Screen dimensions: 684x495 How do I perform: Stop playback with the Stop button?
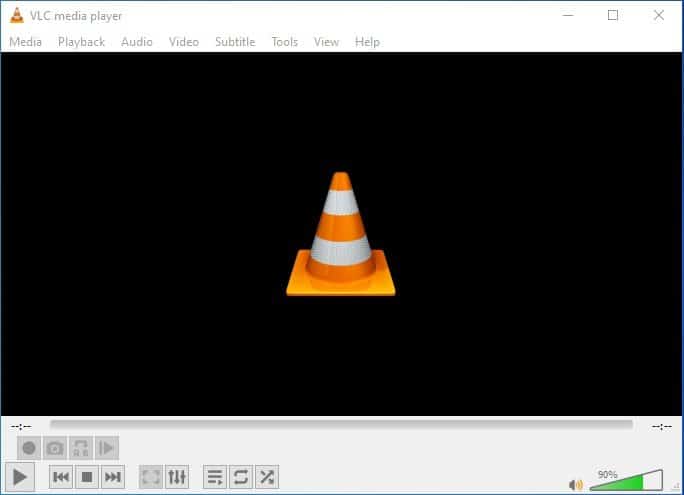(87, 477)
